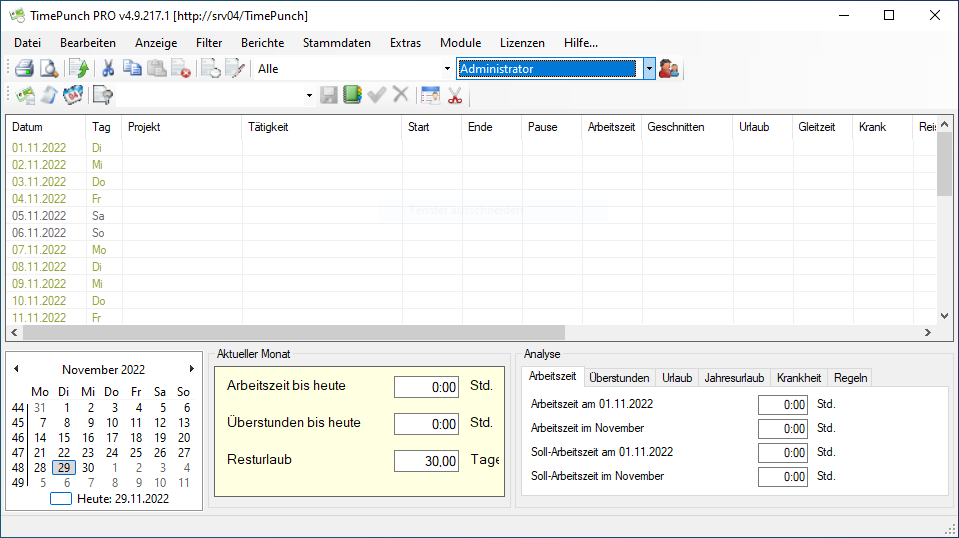The image size is (959, 538).
Task: Switch to the Überstunden tab
Action: click(619, 378)
